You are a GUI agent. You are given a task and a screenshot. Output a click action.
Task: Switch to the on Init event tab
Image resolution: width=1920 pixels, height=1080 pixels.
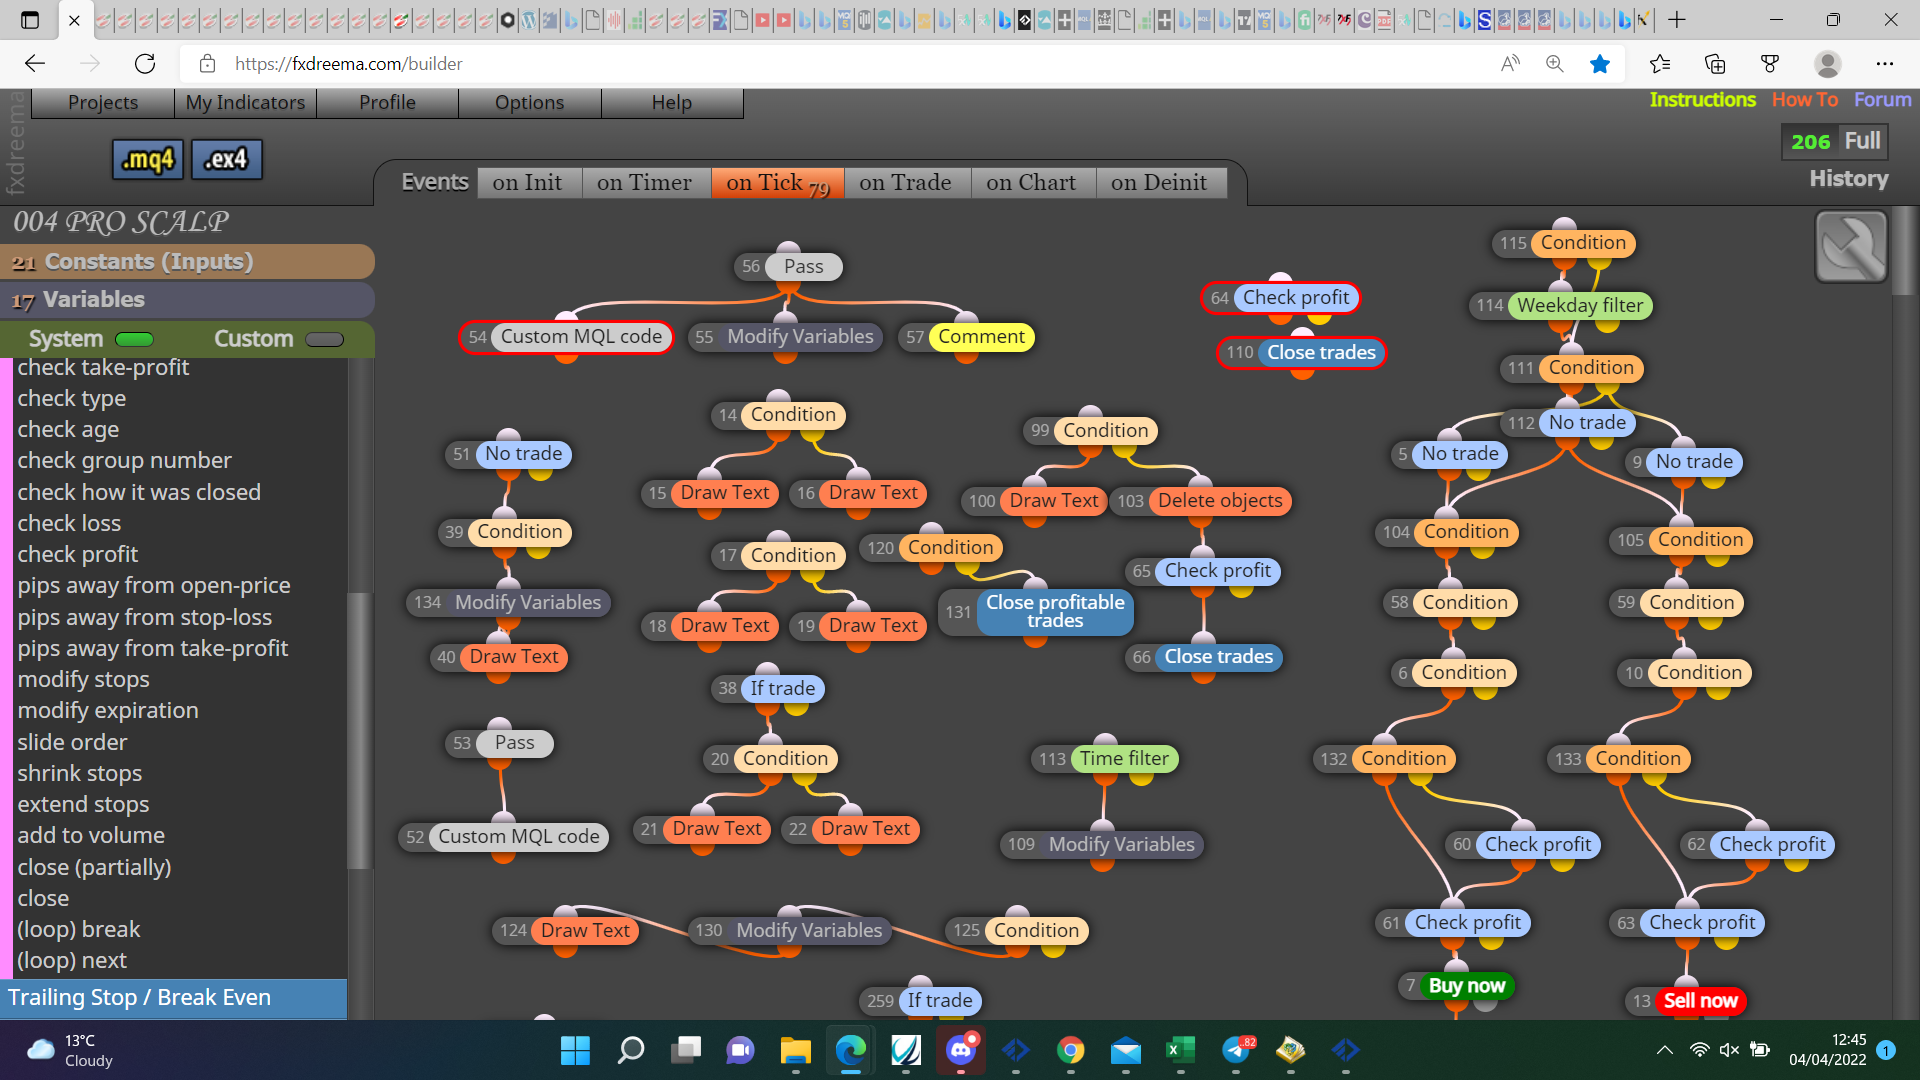(x=527, y=183)
